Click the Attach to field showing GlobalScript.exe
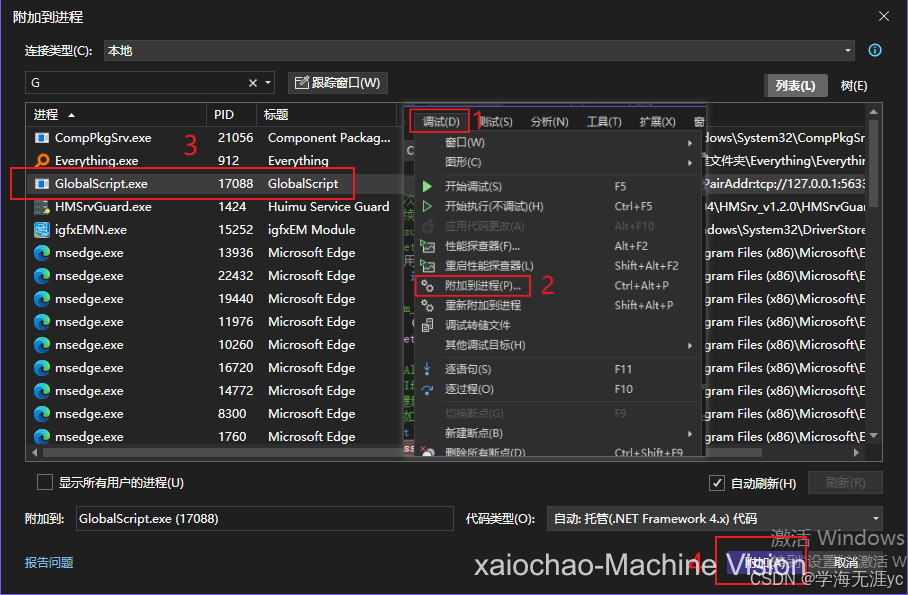The height and width of the screenshot is (595, 908). (265, 519)
